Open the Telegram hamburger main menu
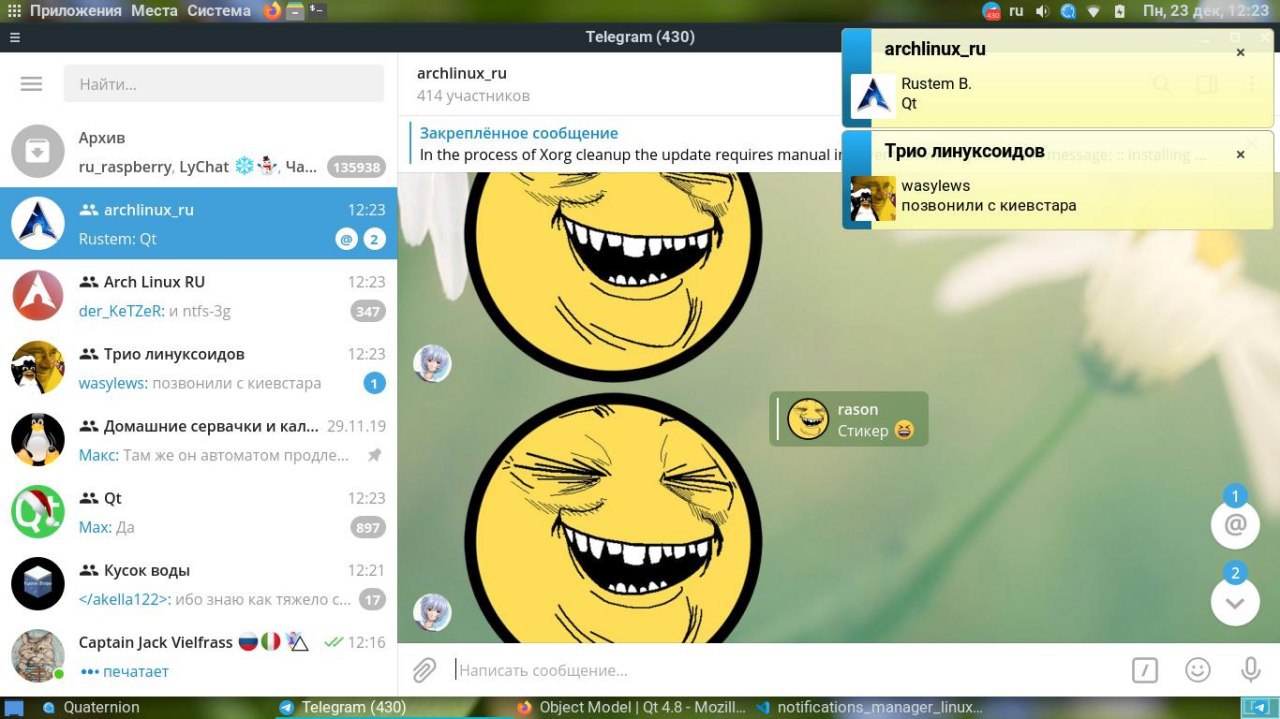 31,84
